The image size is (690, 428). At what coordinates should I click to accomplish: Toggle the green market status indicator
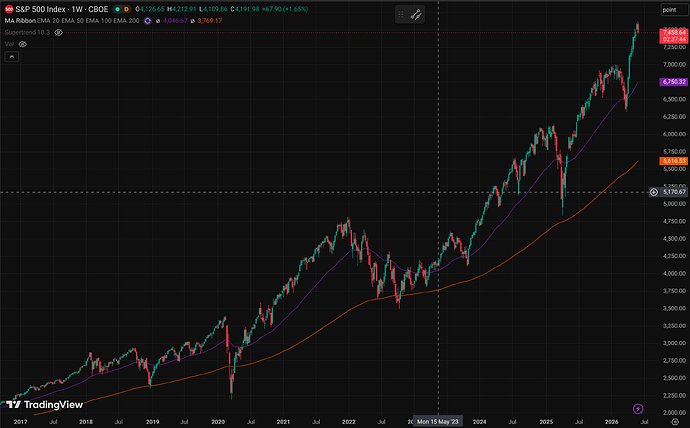117,9
